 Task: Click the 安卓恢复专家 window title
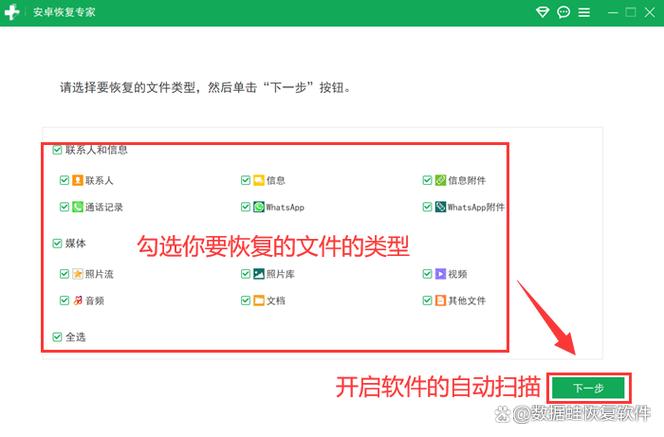64,12
